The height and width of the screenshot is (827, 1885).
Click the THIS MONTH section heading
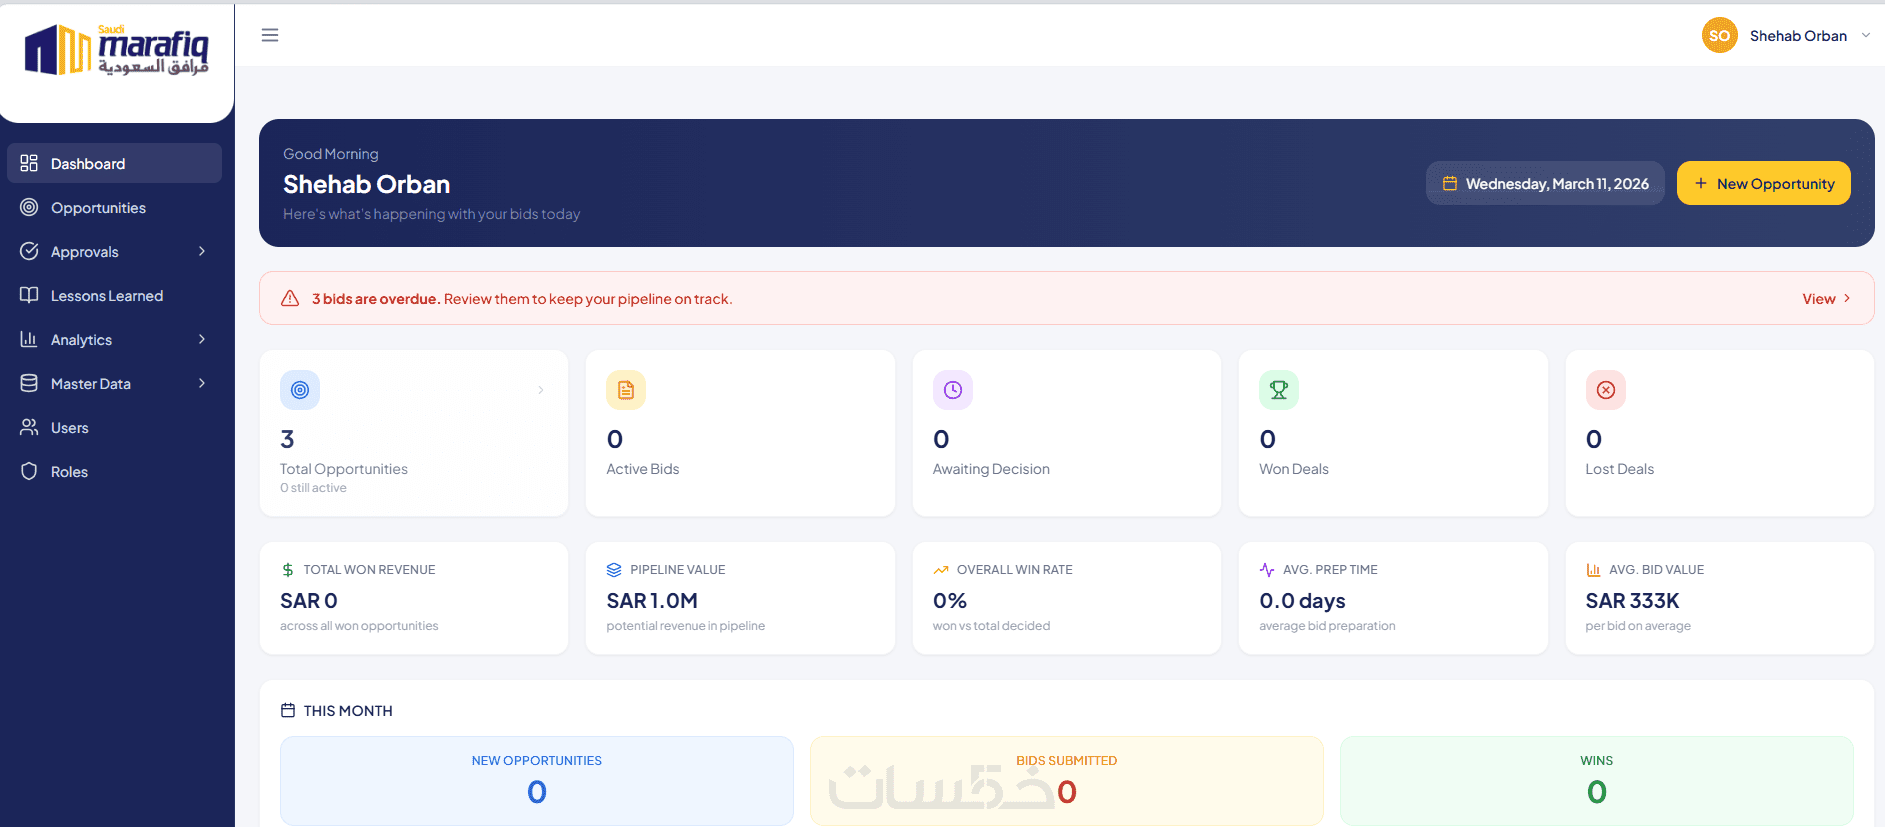[348, 711]
